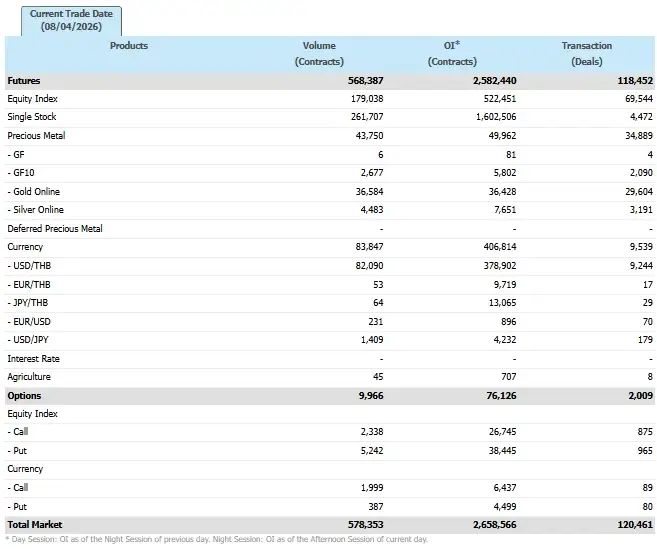Click the OI* (Contracts) column header
The height and width of the screenshot is (549, 657).
(x=452, y=53)
